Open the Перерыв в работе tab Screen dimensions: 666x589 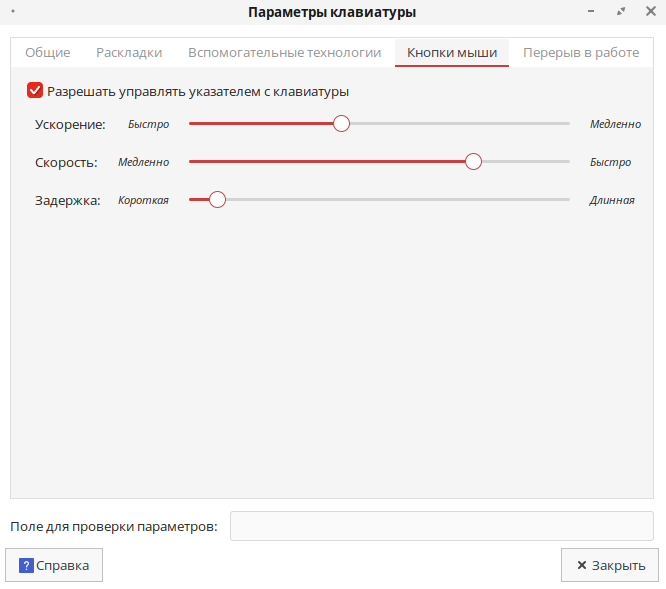pyautogui.click(x=580, y=52)
